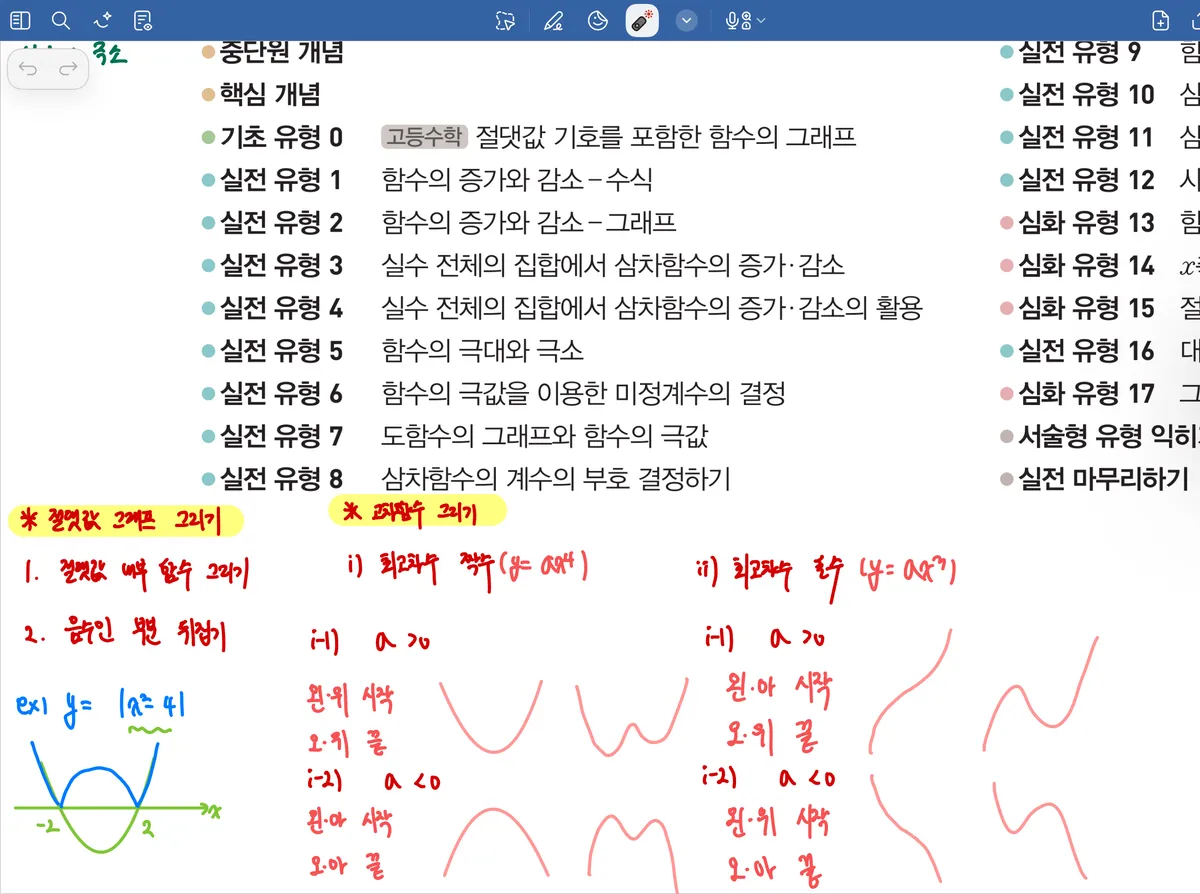Click '실전 유형 6' label
Viewport: 1200px width, 894px height.
click(281, 394)
